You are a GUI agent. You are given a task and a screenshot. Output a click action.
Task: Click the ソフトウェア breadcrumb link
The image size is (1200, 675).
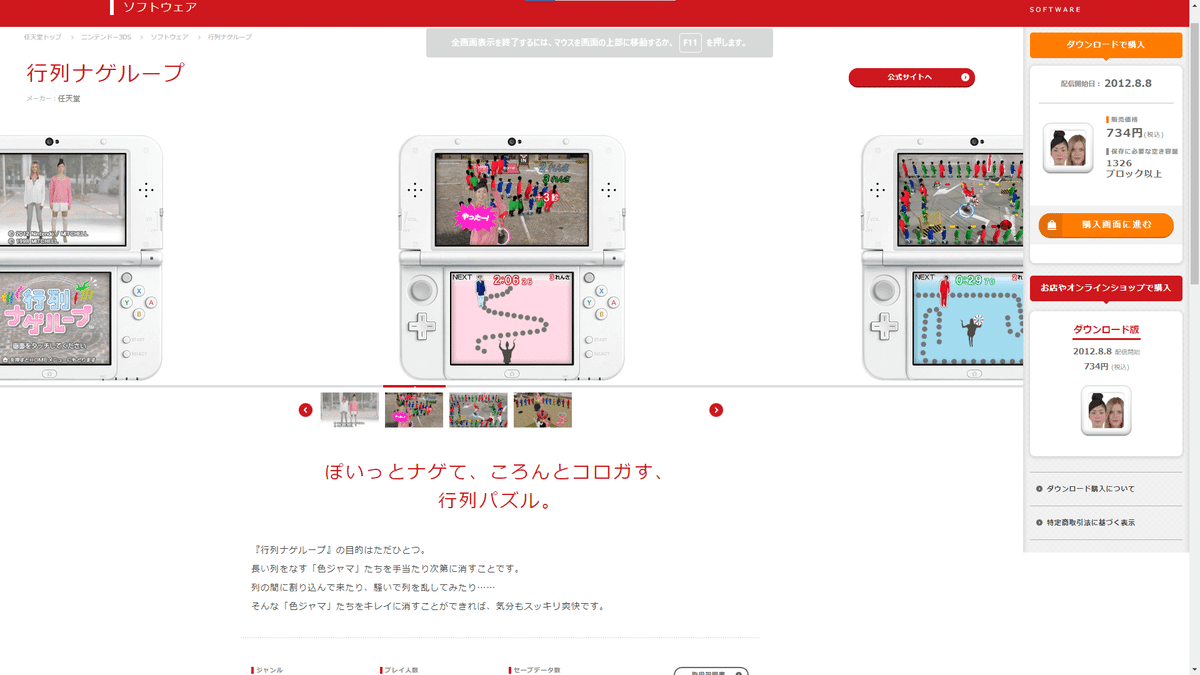(x=169, y=37)
